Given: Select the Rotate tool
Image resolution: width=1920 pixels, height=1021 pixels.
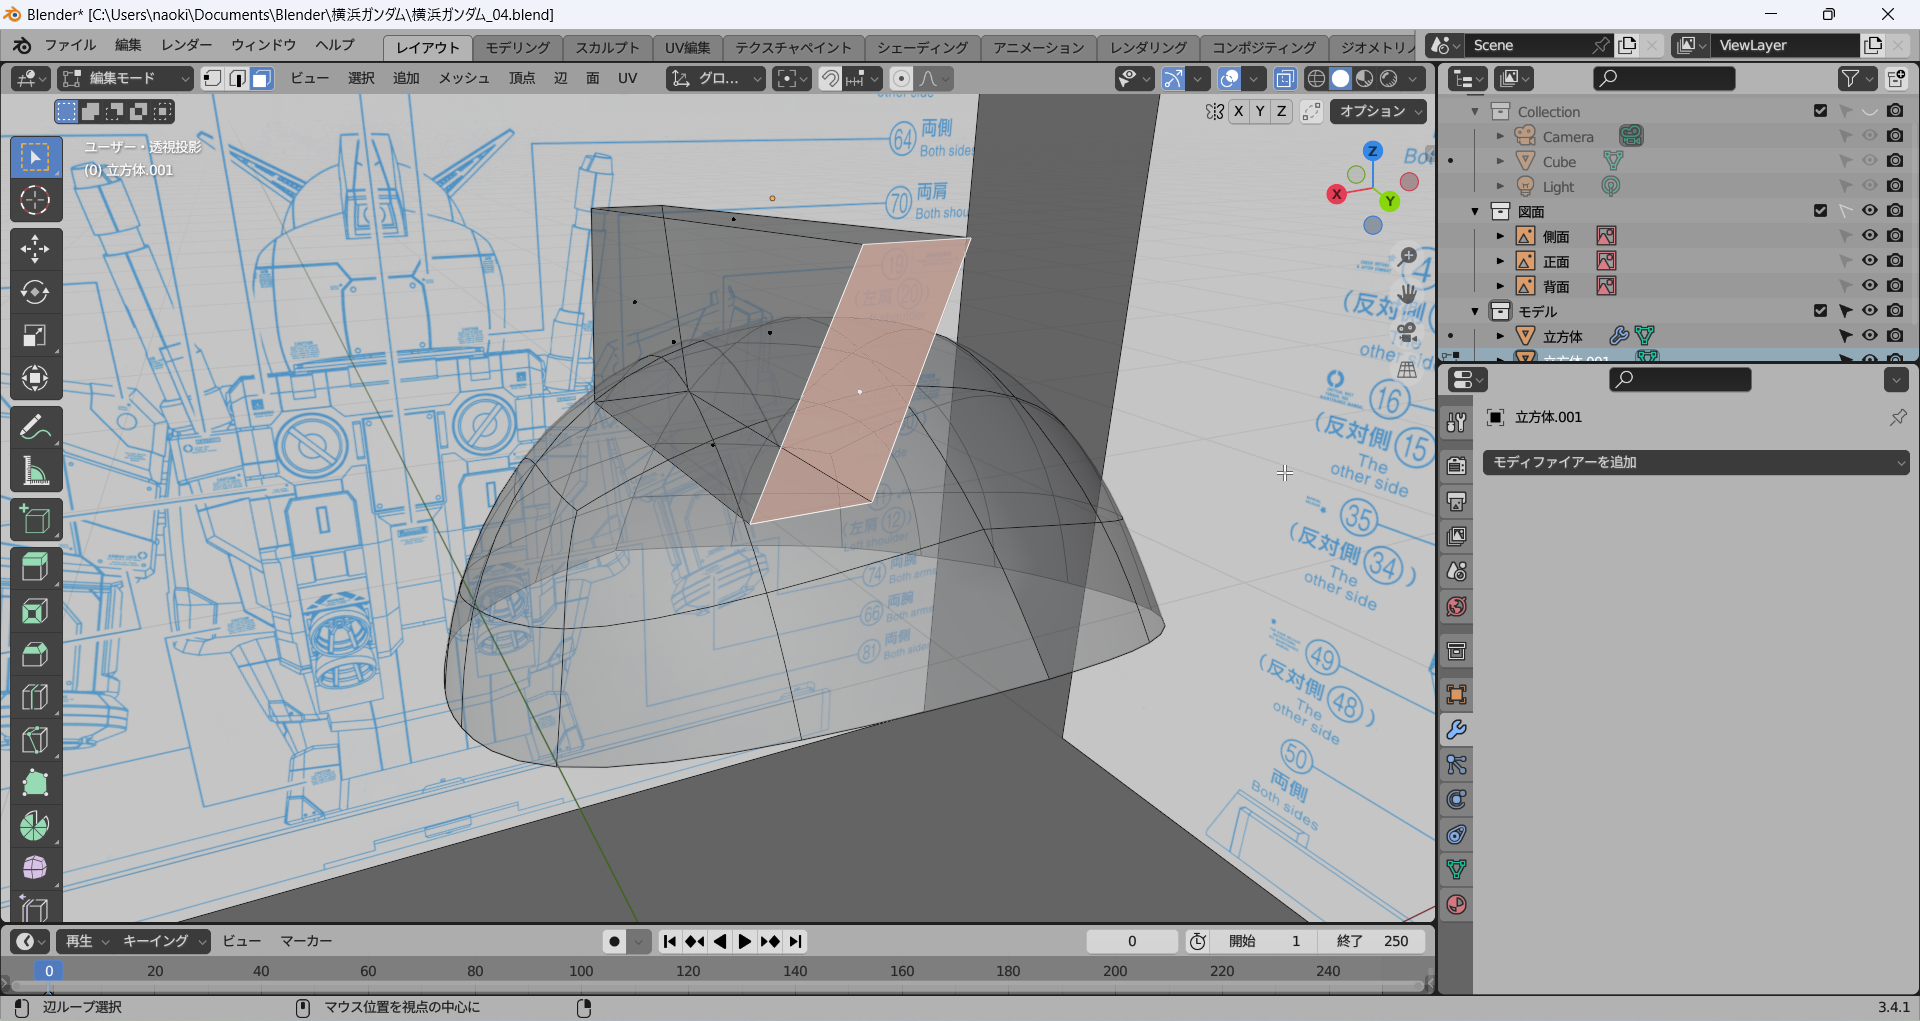Looking at the screenshot, I should point(35,292).
